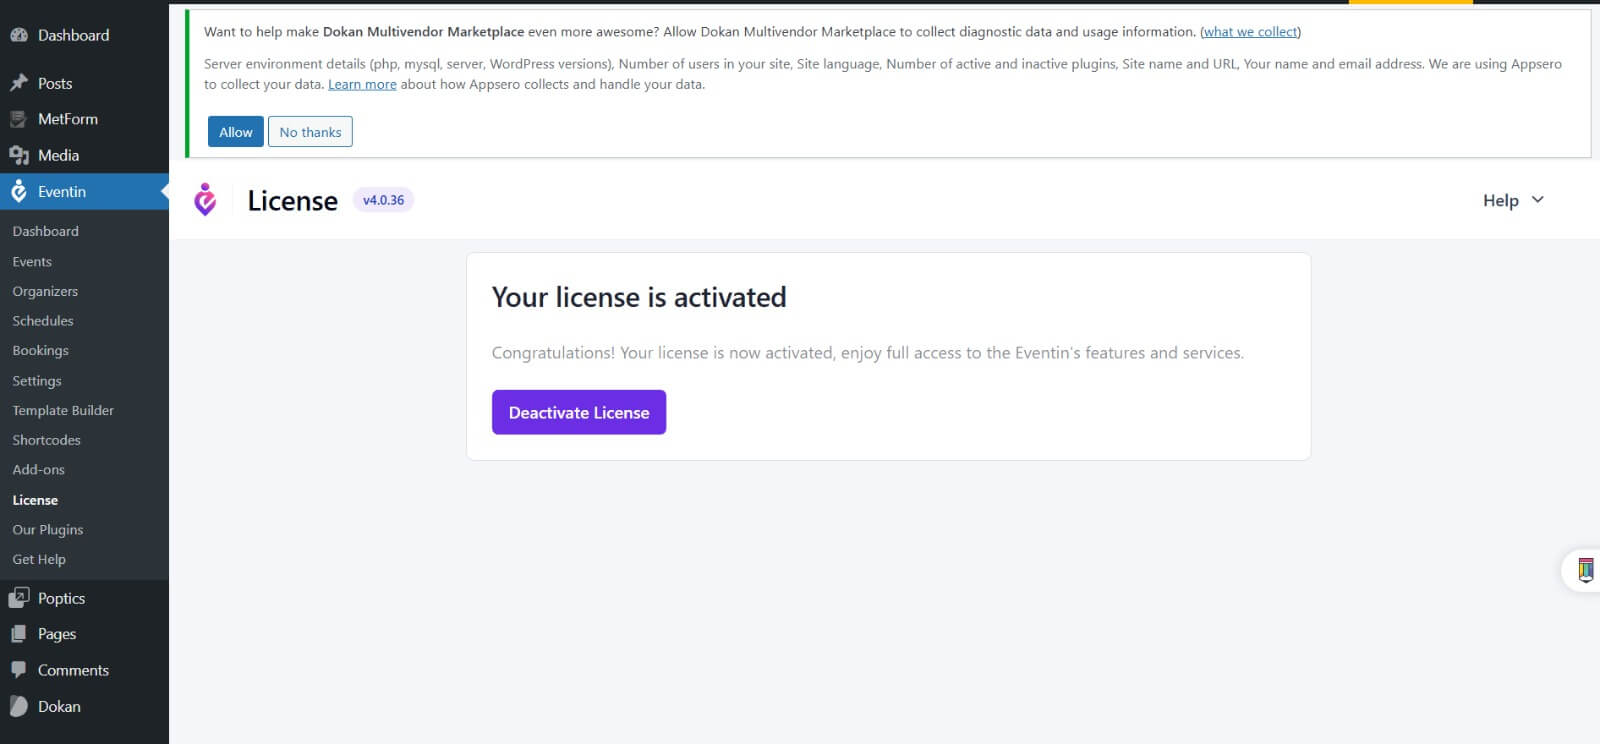Open Eventin Settings submenu item
Viewport: 1600px width, 744px height.
(x=37, y=381)
